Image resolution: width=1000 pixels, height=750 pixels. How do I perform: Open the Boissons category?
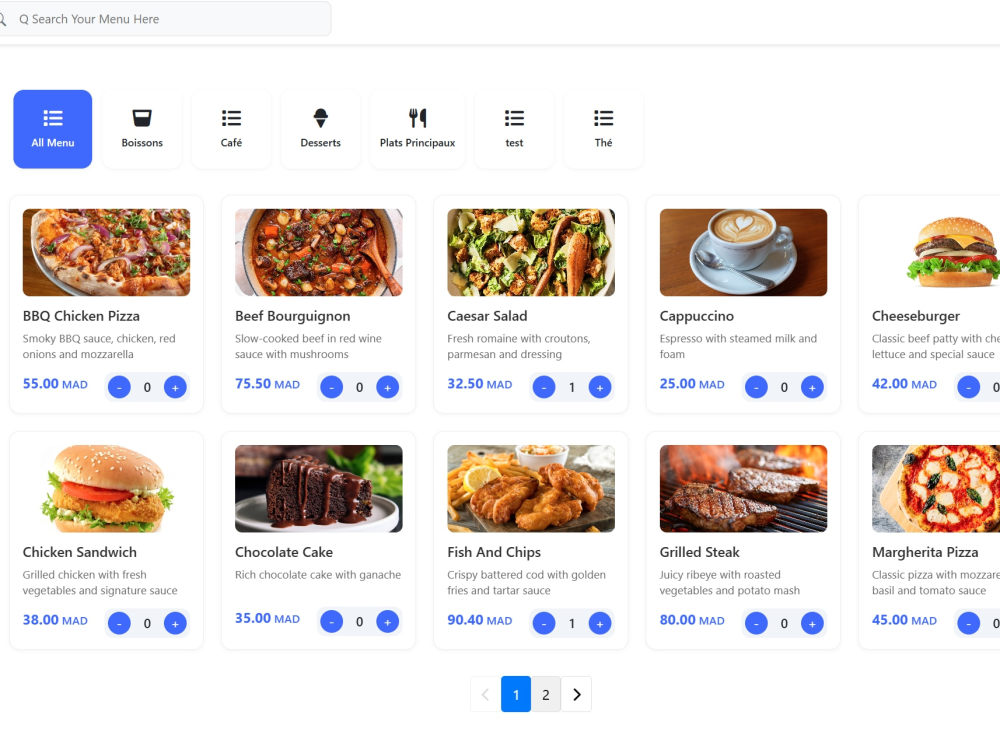click(142, 129)
